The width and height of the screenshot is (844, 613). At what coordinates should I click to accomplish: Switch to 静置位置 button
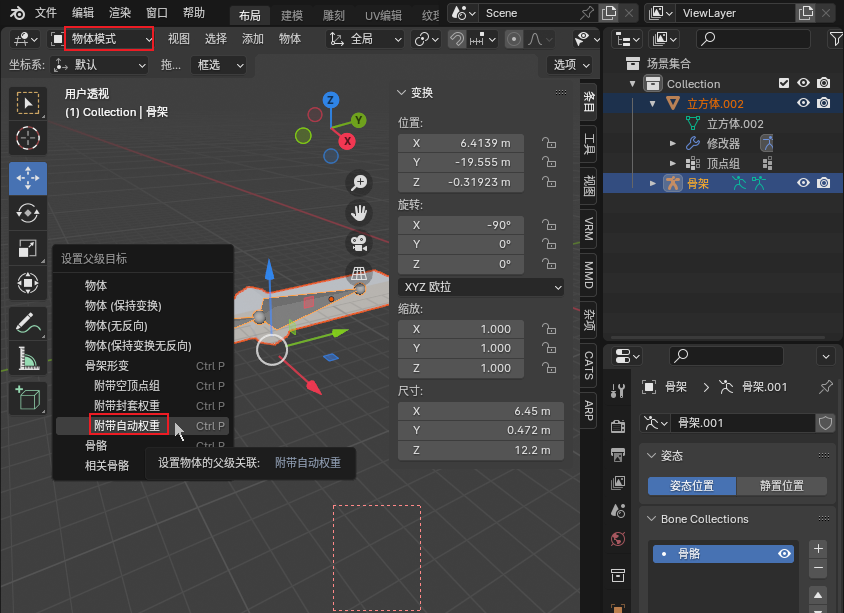click(x=781, y=486)
